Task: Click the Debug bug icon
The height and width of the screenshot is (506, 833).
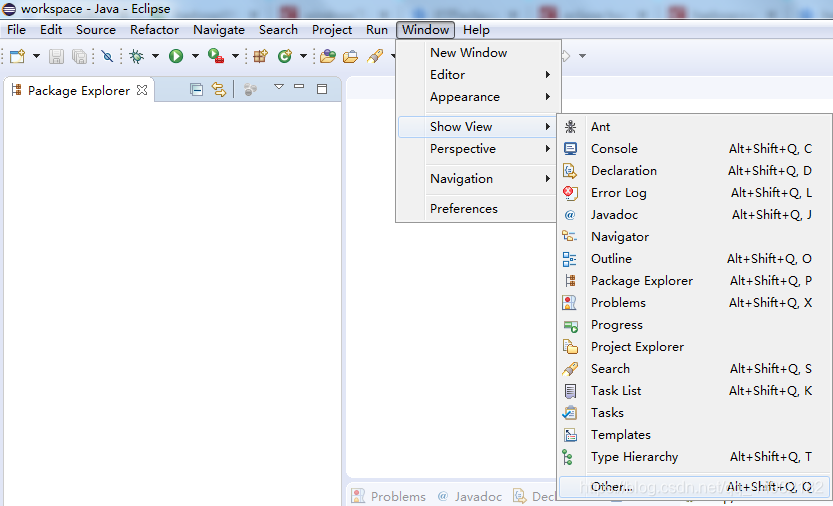Action: [x=137, y=56]
